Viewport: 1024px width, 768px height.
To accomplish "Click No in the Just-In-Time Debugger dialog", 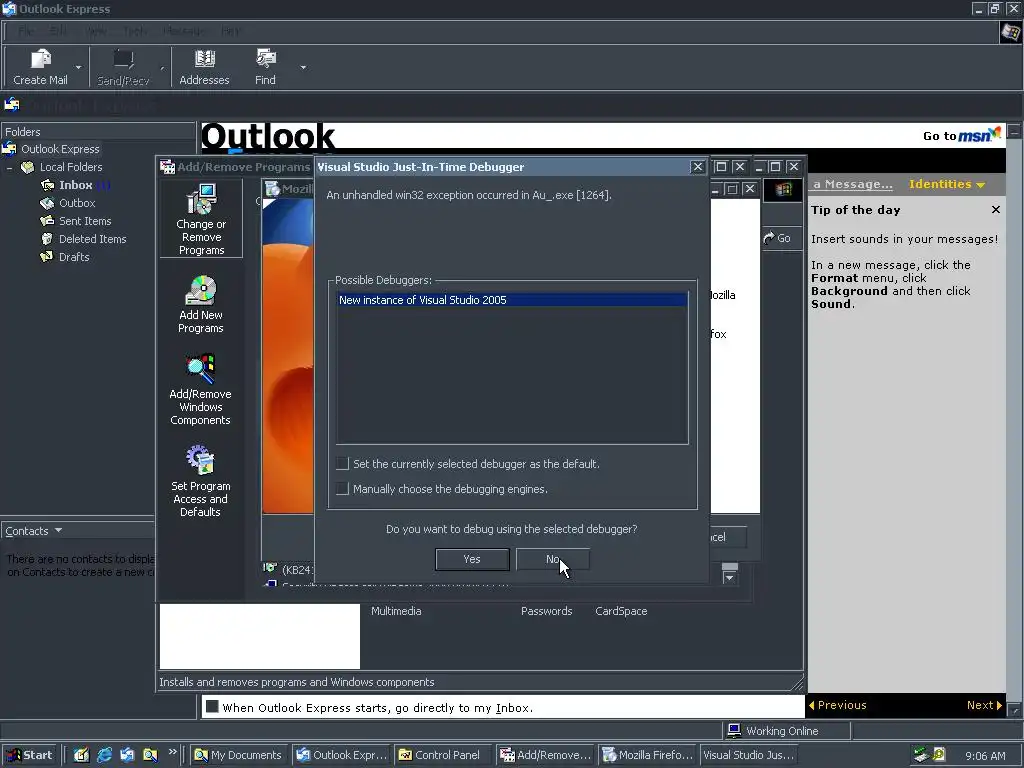I will pyautogui.click(x=552, y=559).
